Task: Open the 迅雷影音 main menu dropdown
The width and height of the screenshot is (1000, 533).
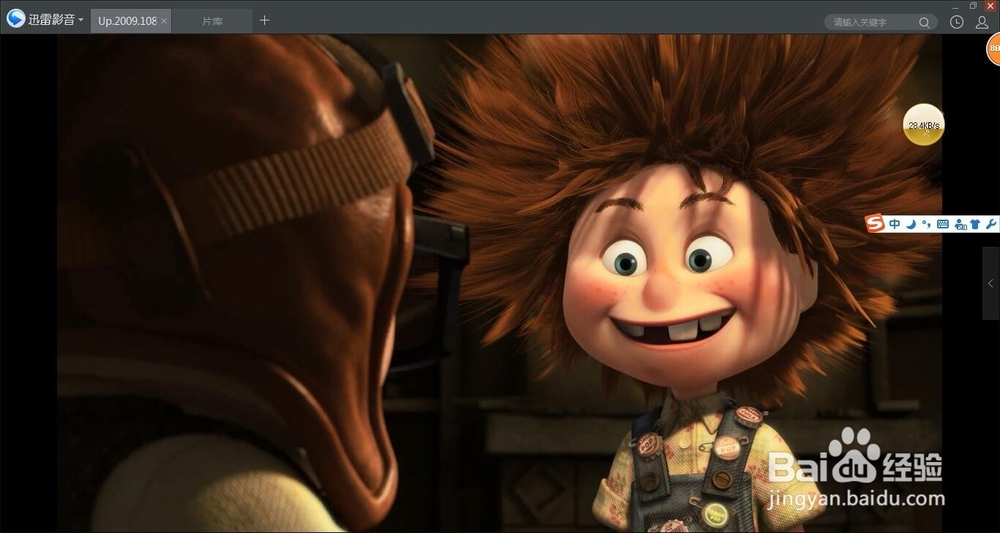Action: tap(55, 20)
